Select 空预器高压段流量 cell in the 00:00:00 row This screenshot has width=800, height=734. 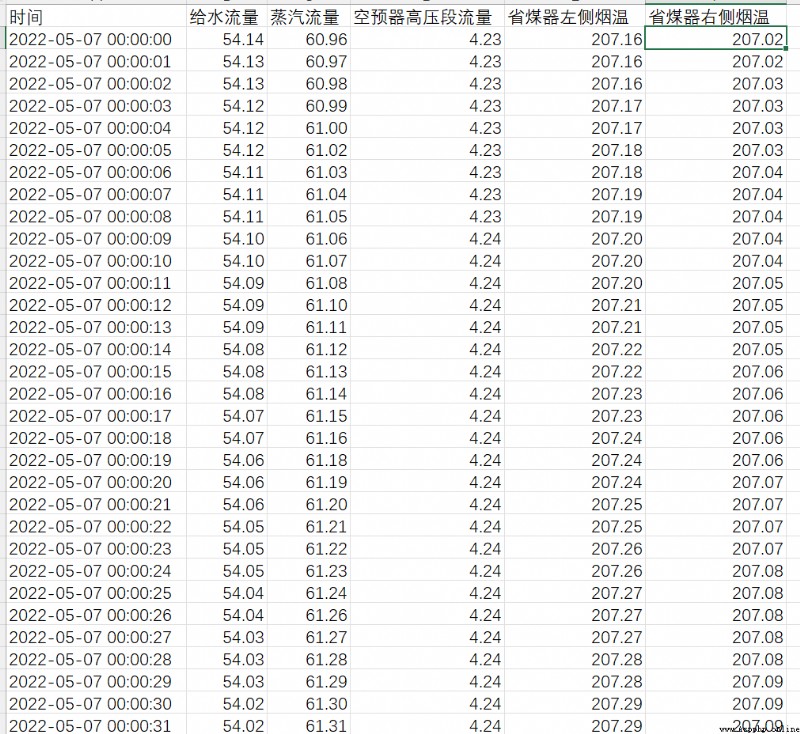[428, 39]
